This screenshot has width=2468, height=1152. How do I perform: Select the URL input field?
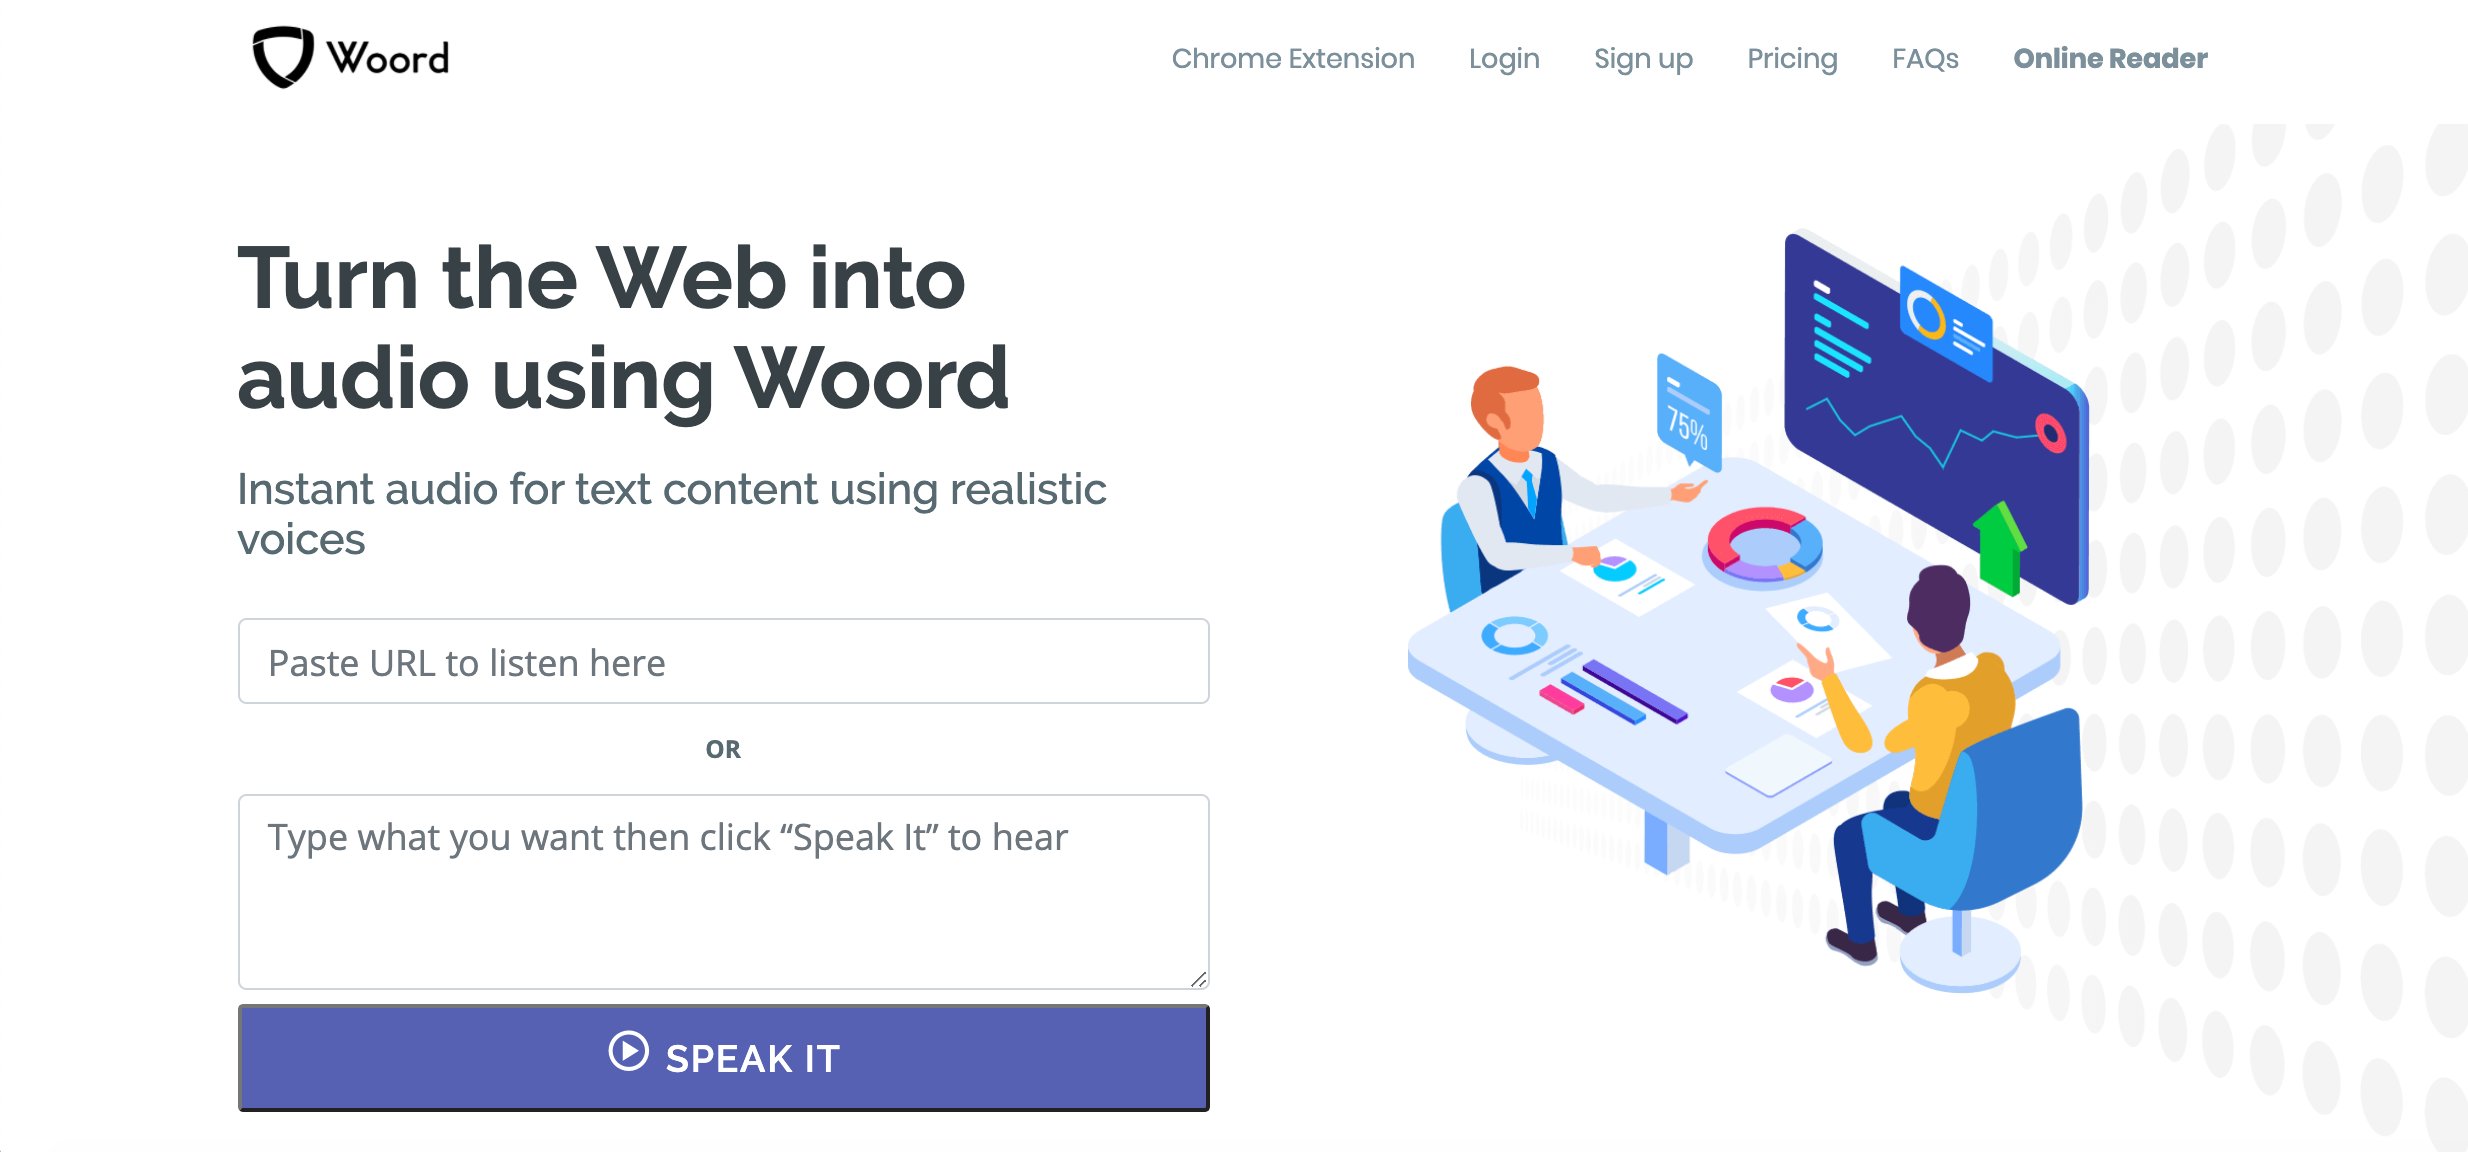tap(726, 661)
